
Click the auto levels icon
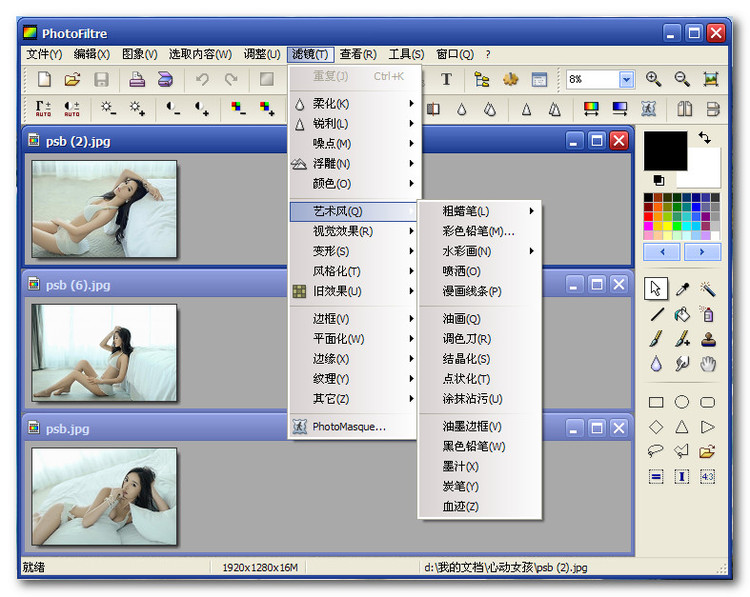click(43, 108)
